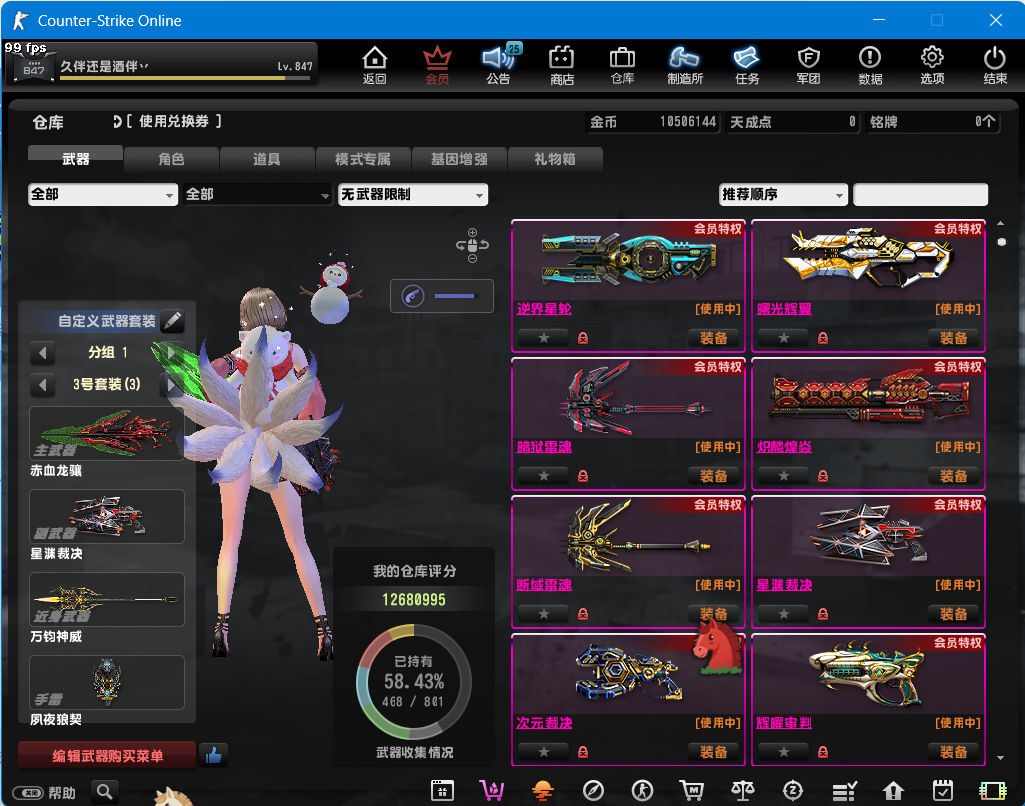Image resolution: width=1025 pixels, height=806 pixels.
Task: Click the Z coin icon in bottom bar
Action: point(793,790)
